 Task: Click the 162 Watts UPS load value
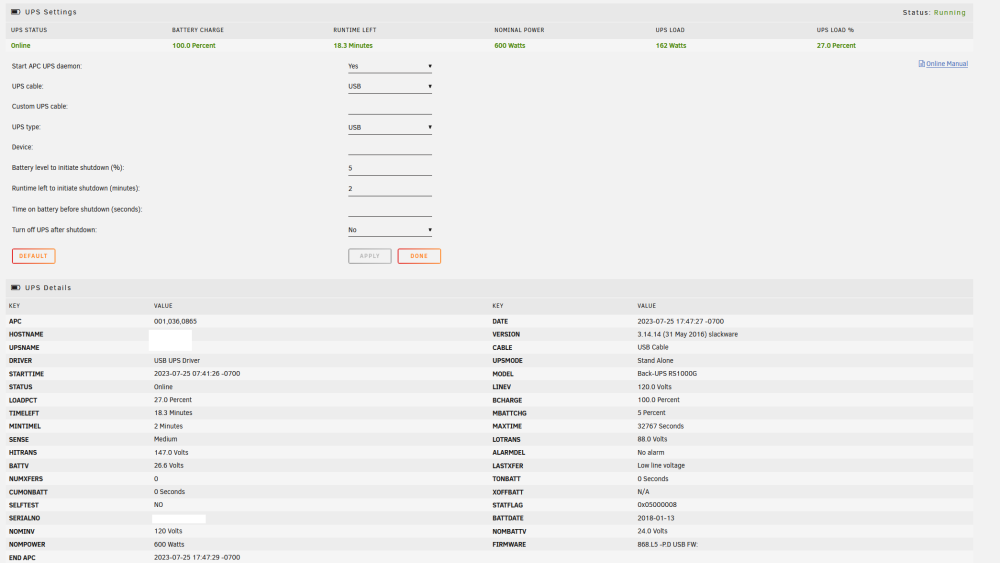[x=671, y=46]
